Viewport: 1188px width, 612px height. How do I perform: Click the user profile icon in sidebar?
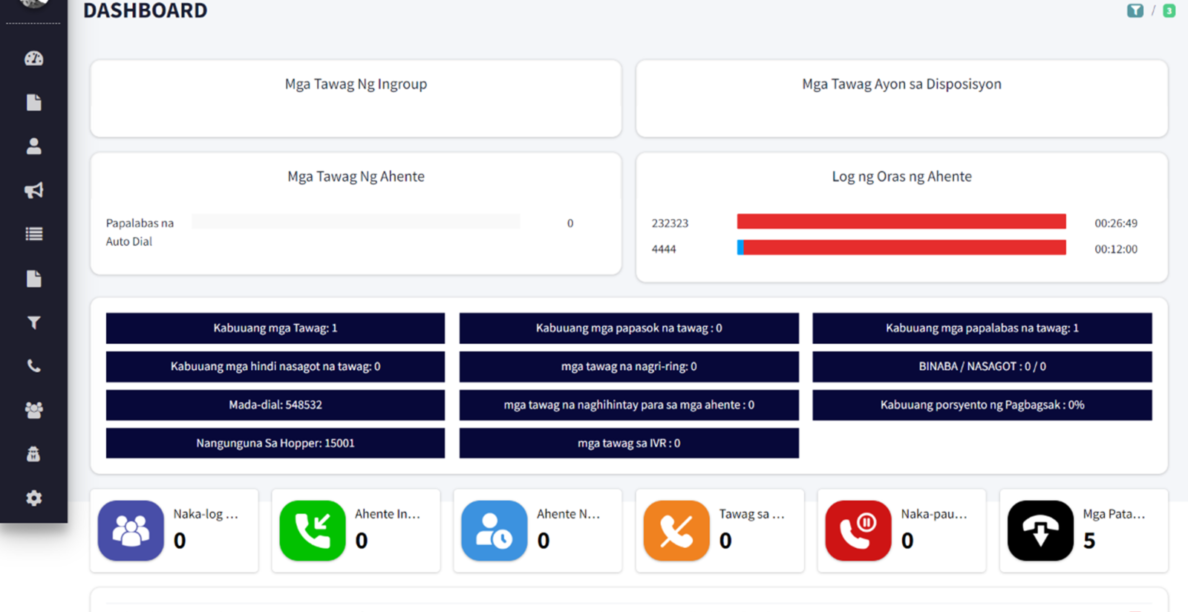(x=34, y=146)
